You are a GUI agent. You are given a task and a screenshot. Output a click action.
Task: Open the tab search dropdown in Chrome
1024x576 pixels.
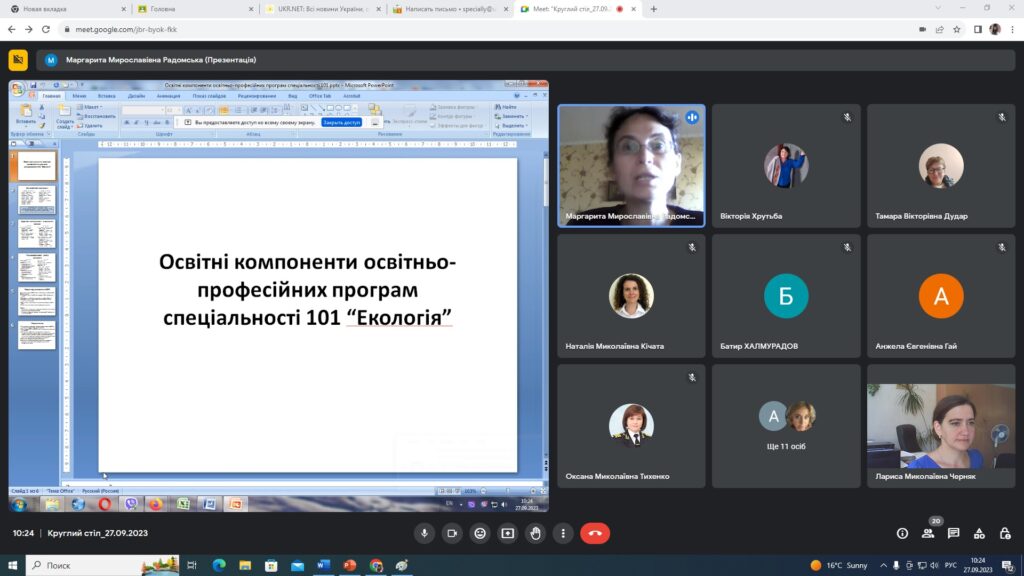coord(937,9)
